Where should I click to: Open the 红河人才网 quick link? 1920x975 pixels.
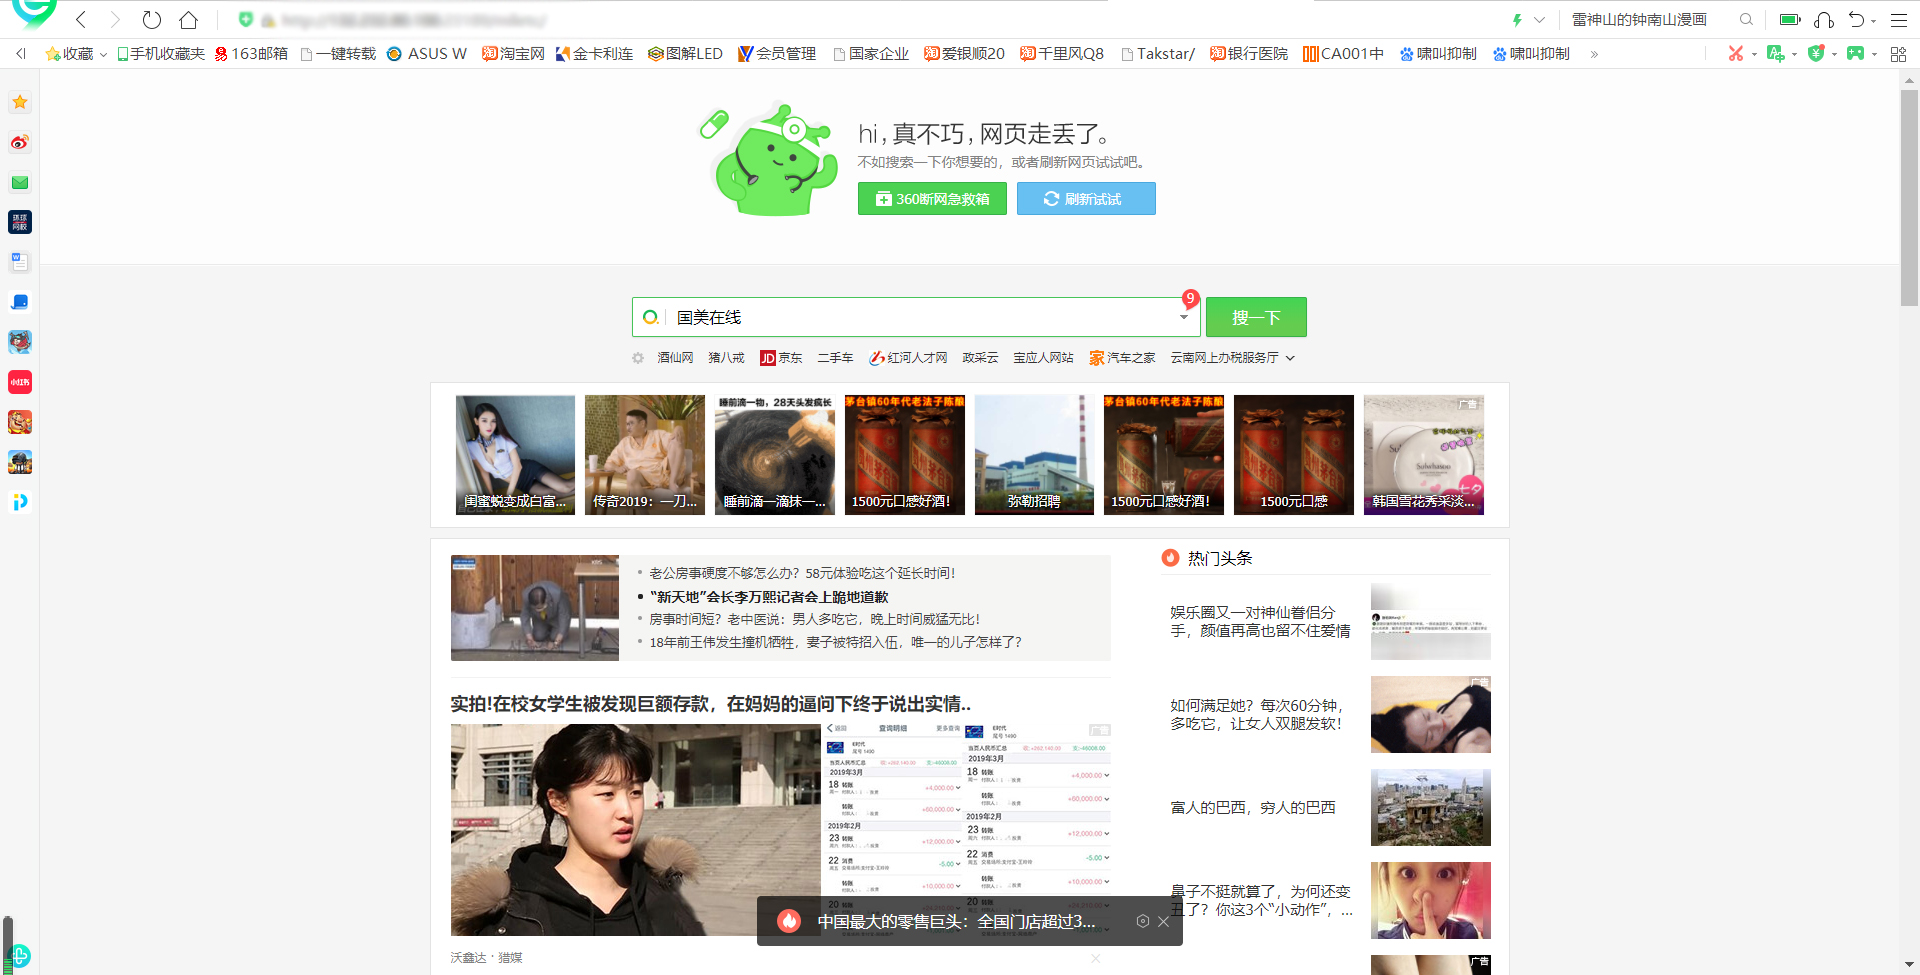(x=908, y=358)
